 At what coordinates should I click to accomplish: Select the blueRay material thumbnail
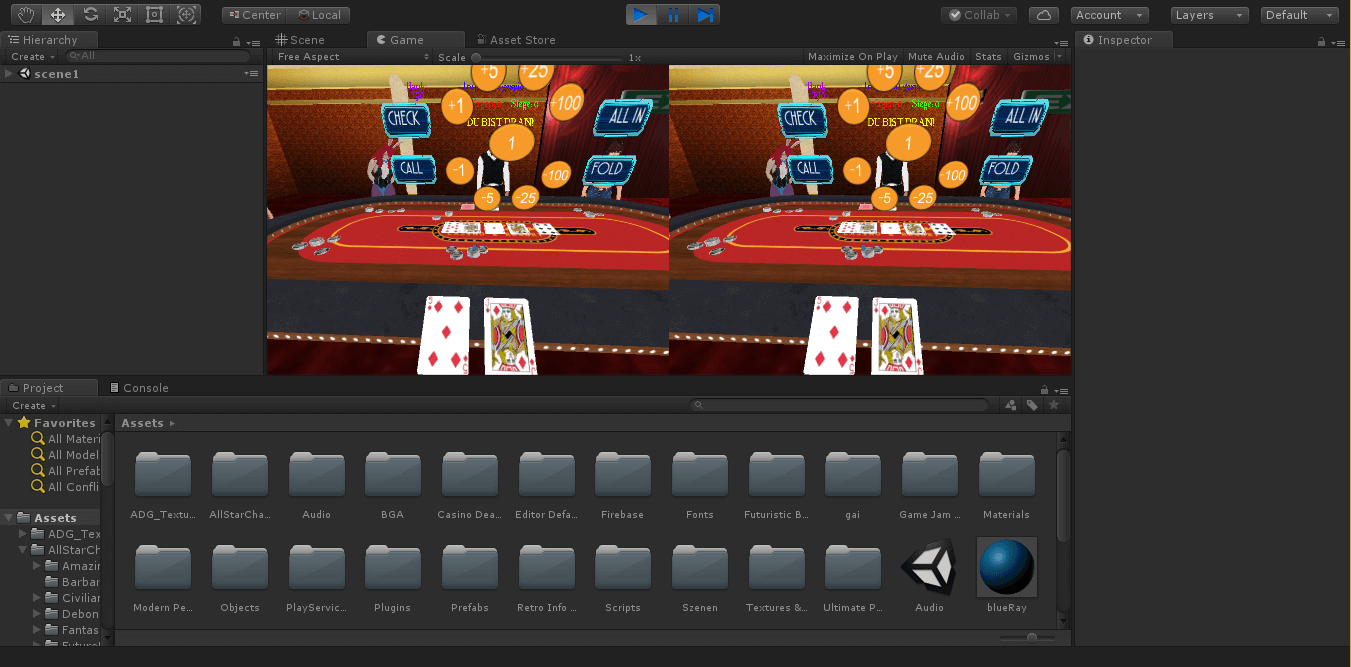point(1006,567)
